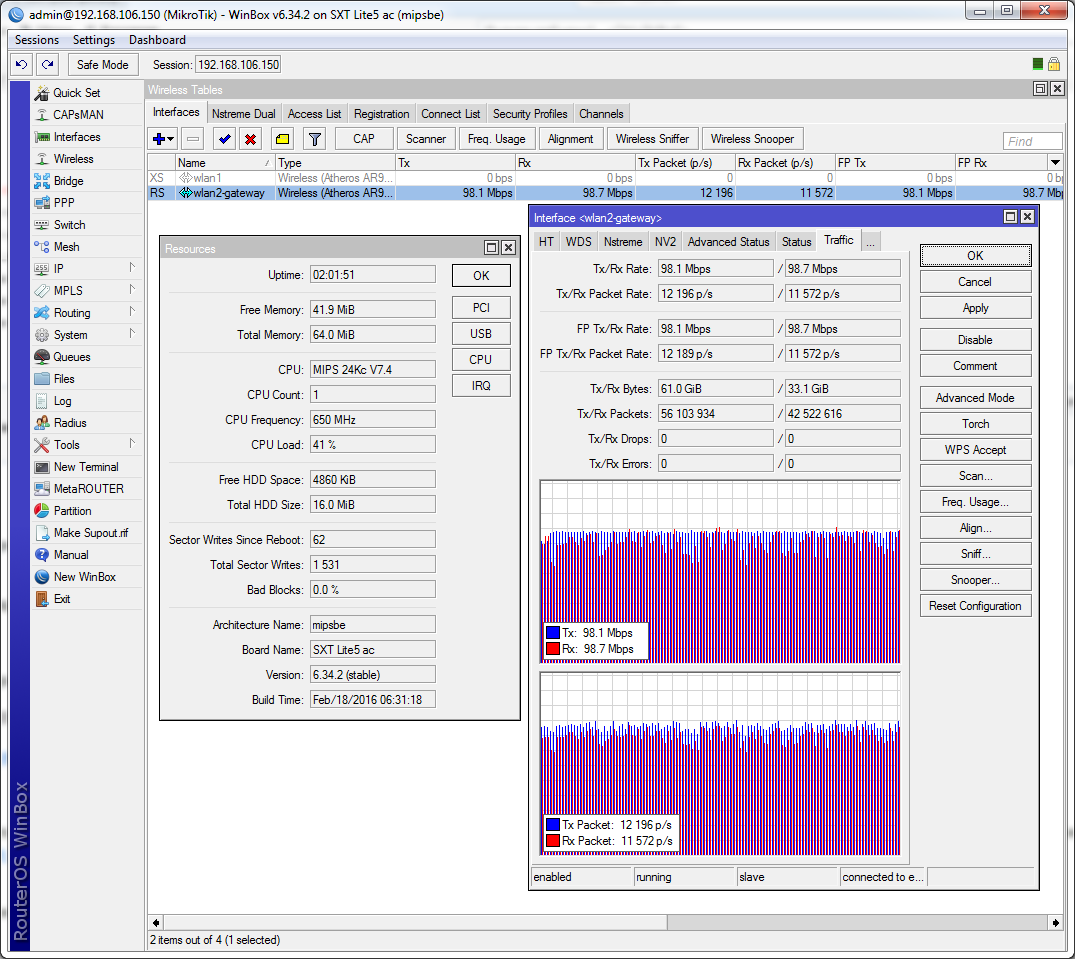Expand the IP submenu

pos(59,269)
